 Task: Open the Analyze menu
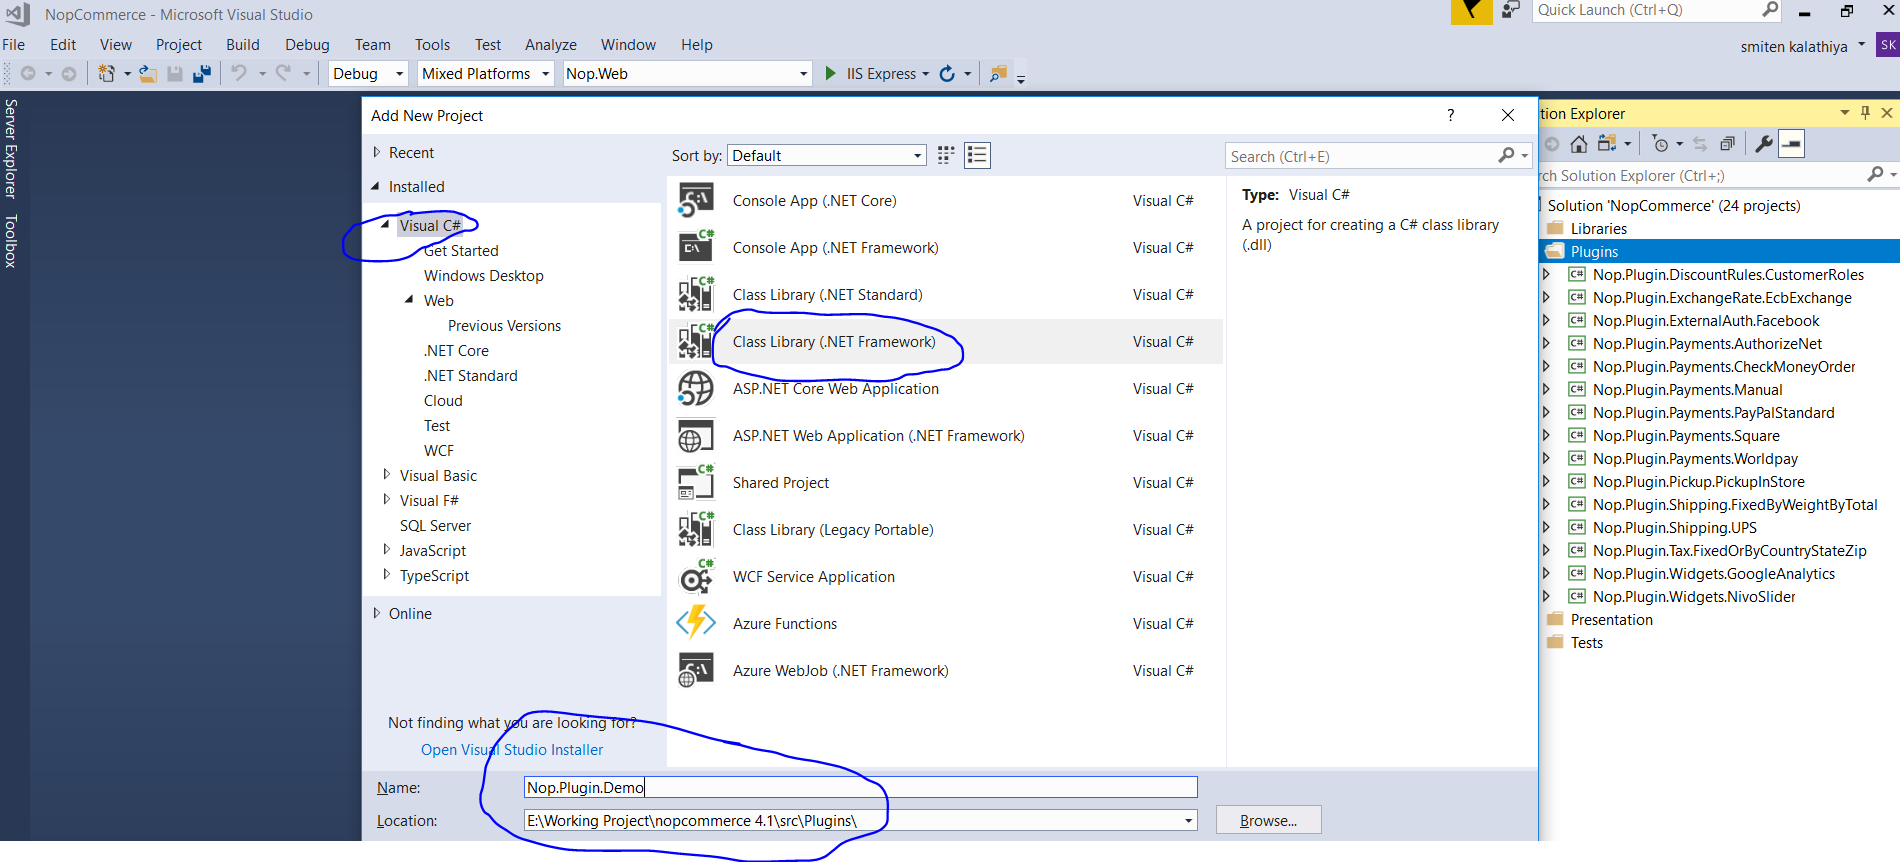551,45
